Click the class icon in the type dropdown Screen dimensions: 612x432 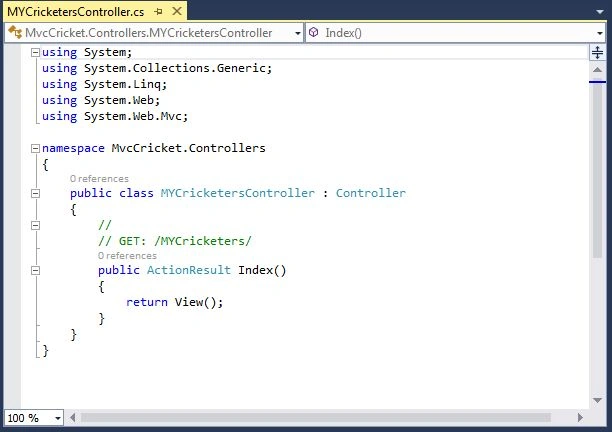pyautogui.click(x=15, y=32)
